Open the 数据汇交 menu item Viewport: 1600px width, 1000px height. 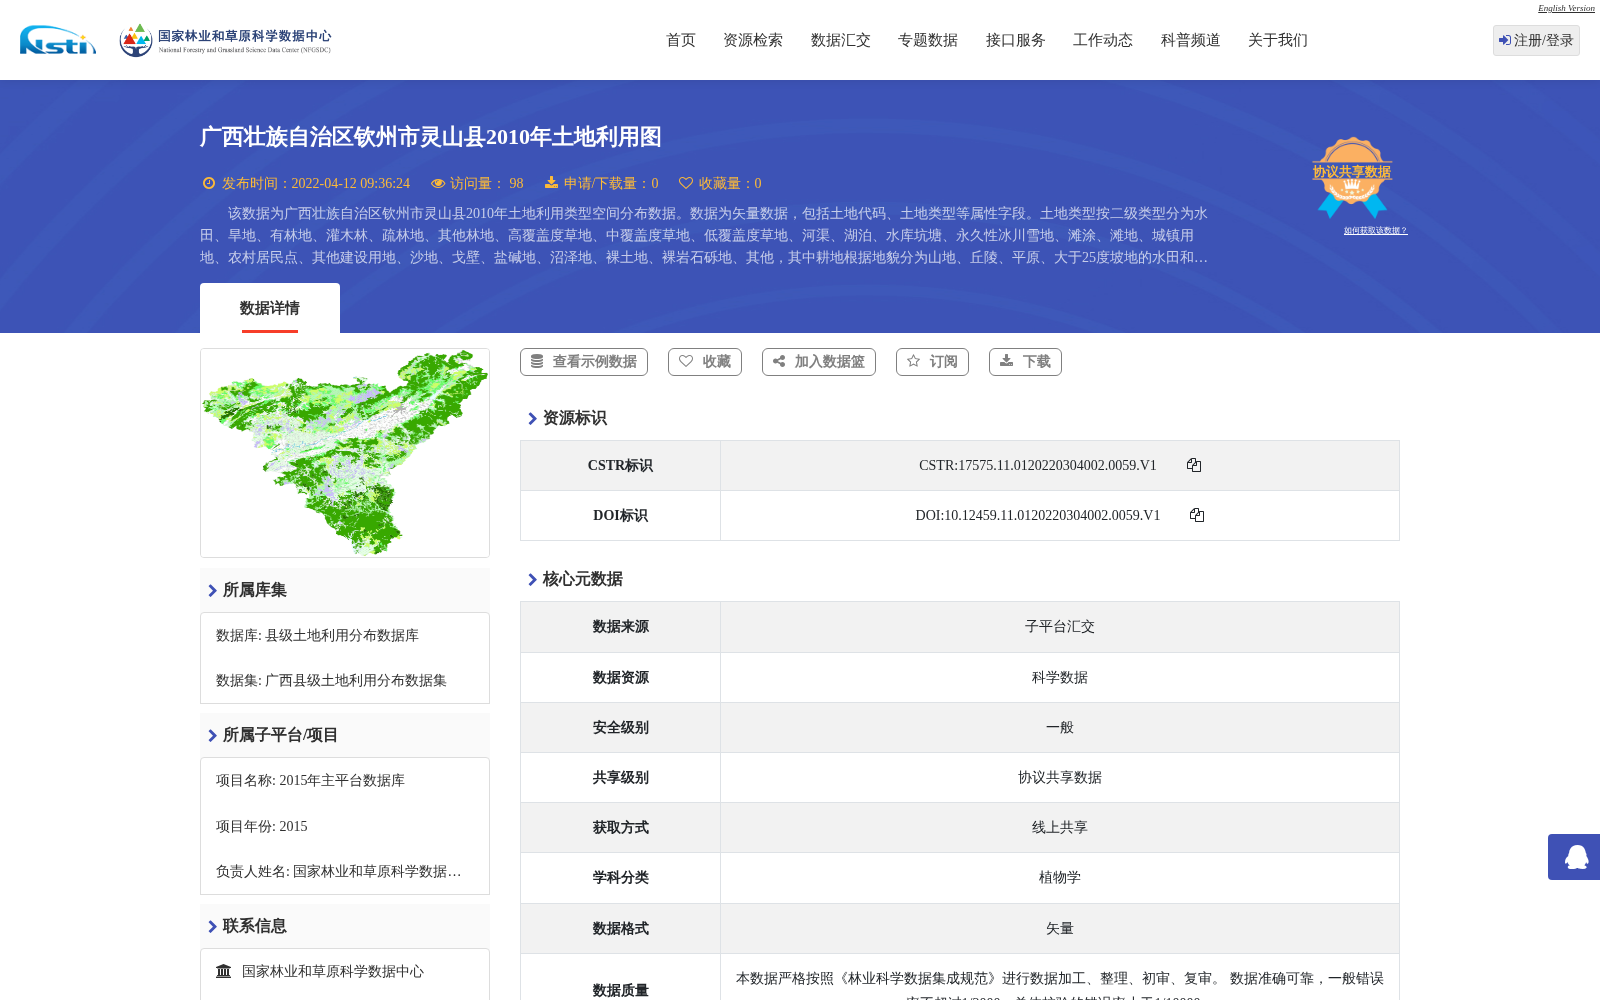pos(841,40)
